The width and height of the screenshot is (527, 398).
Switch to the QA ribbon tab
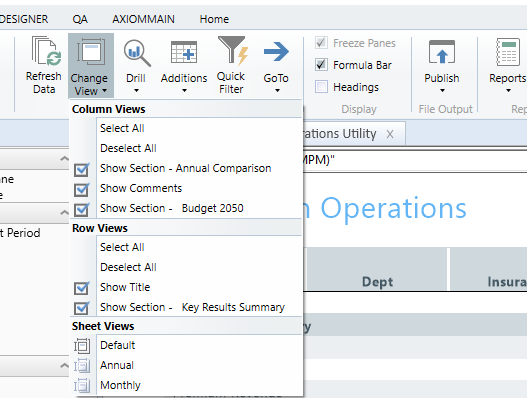(x=80, y=19)
